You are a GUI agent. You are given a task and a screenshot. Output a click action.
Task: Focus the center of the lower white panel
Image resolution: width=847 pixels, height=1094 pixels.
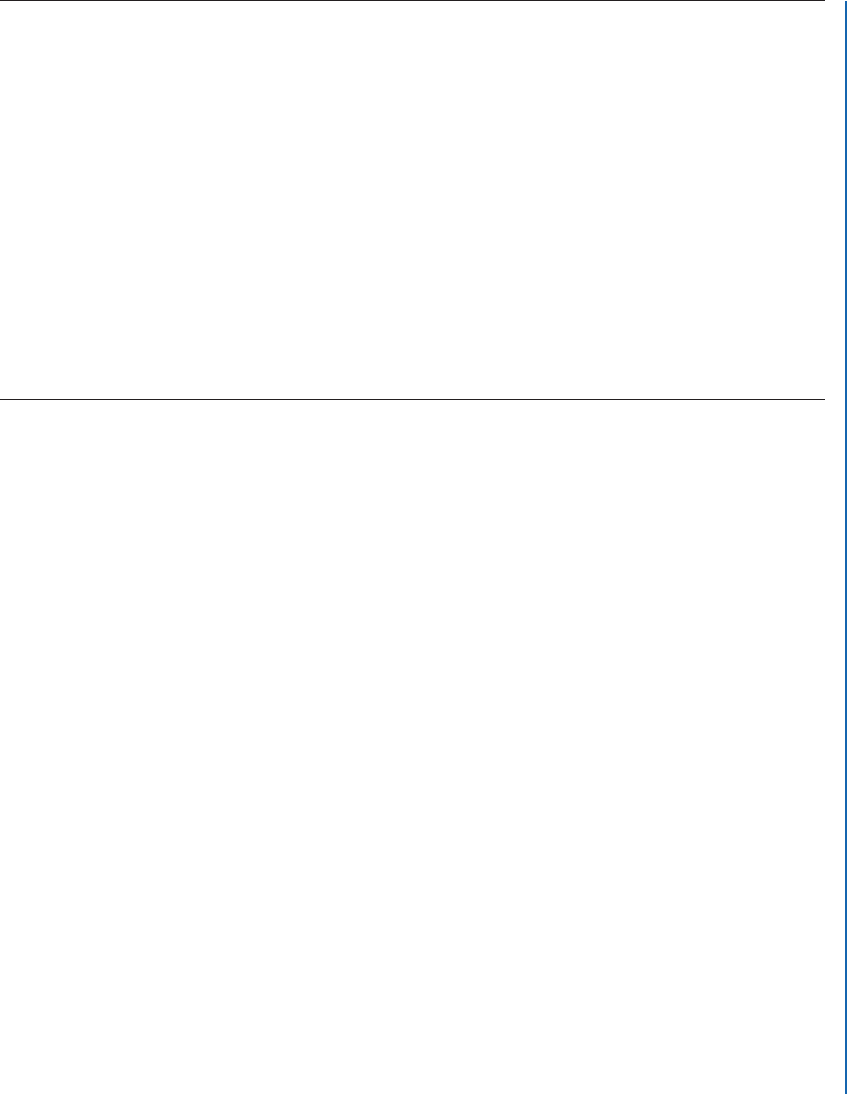[x=412, y=747]
